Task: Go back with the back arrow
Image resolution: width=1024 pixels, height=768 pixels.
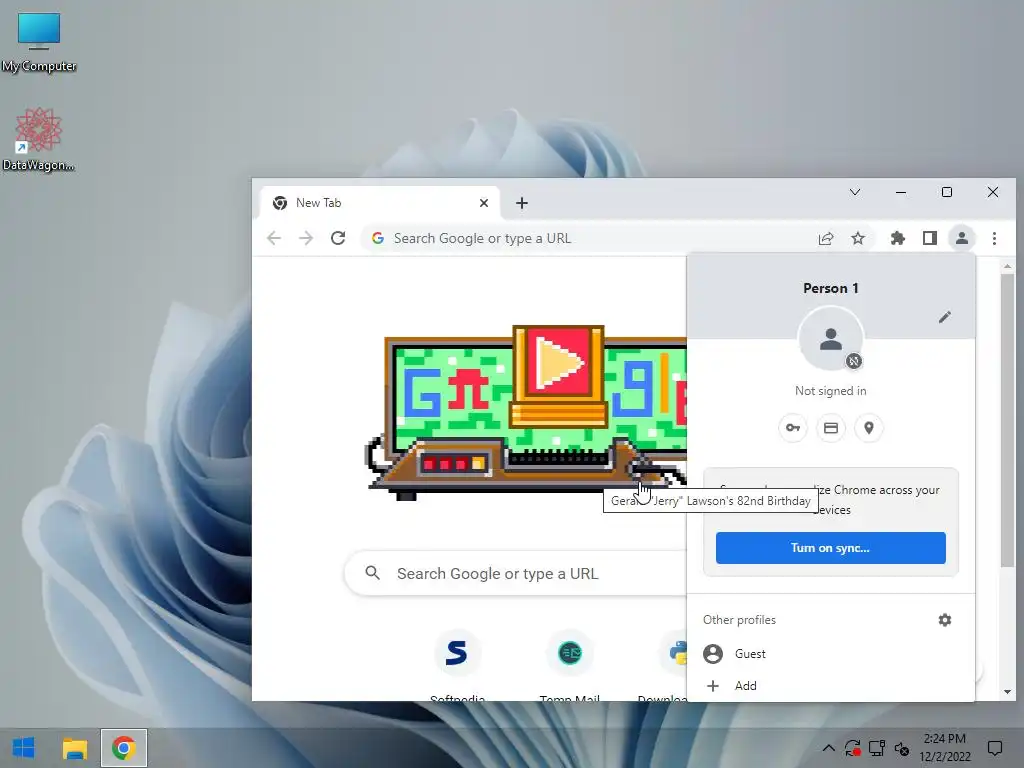Action: click(x=274, y=238)
